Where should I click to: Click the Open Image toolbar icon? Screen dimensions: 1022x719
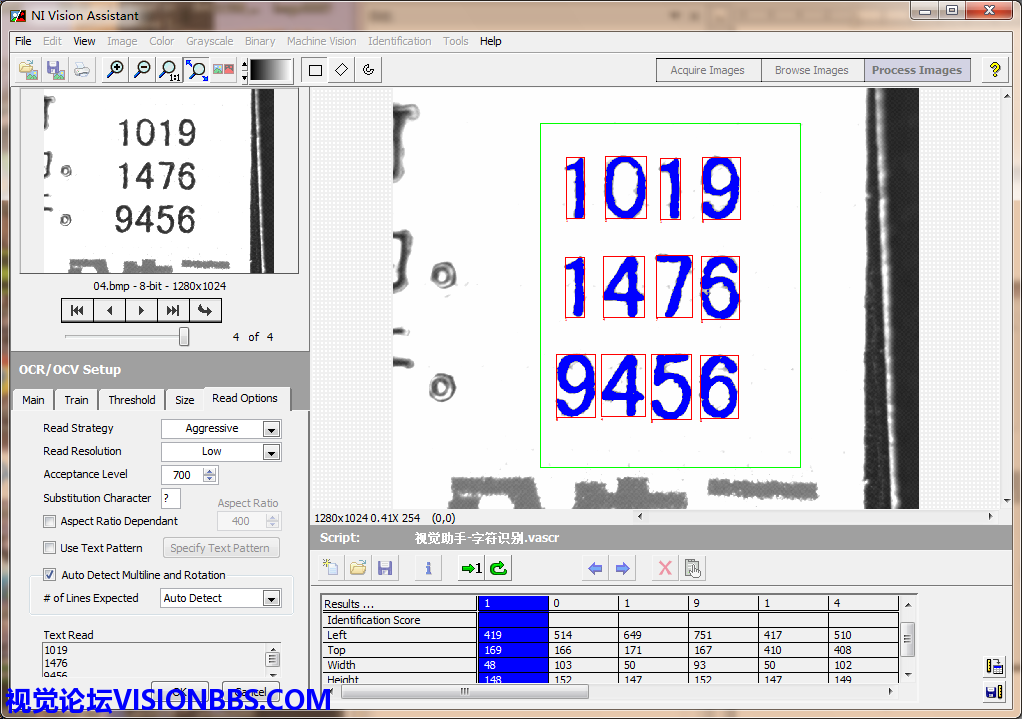tap(29, 70)
